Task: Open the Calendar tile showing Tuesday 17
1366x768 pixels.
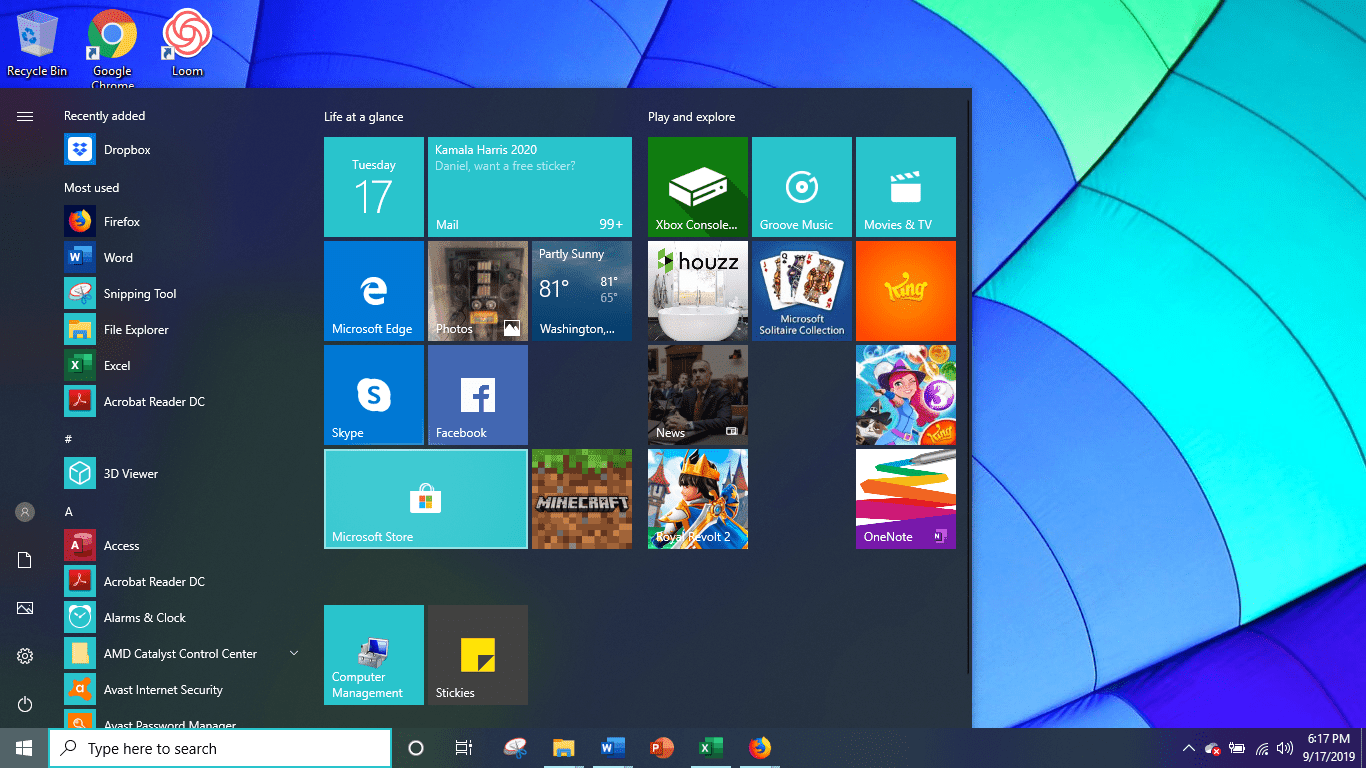Action: [374, 187]
